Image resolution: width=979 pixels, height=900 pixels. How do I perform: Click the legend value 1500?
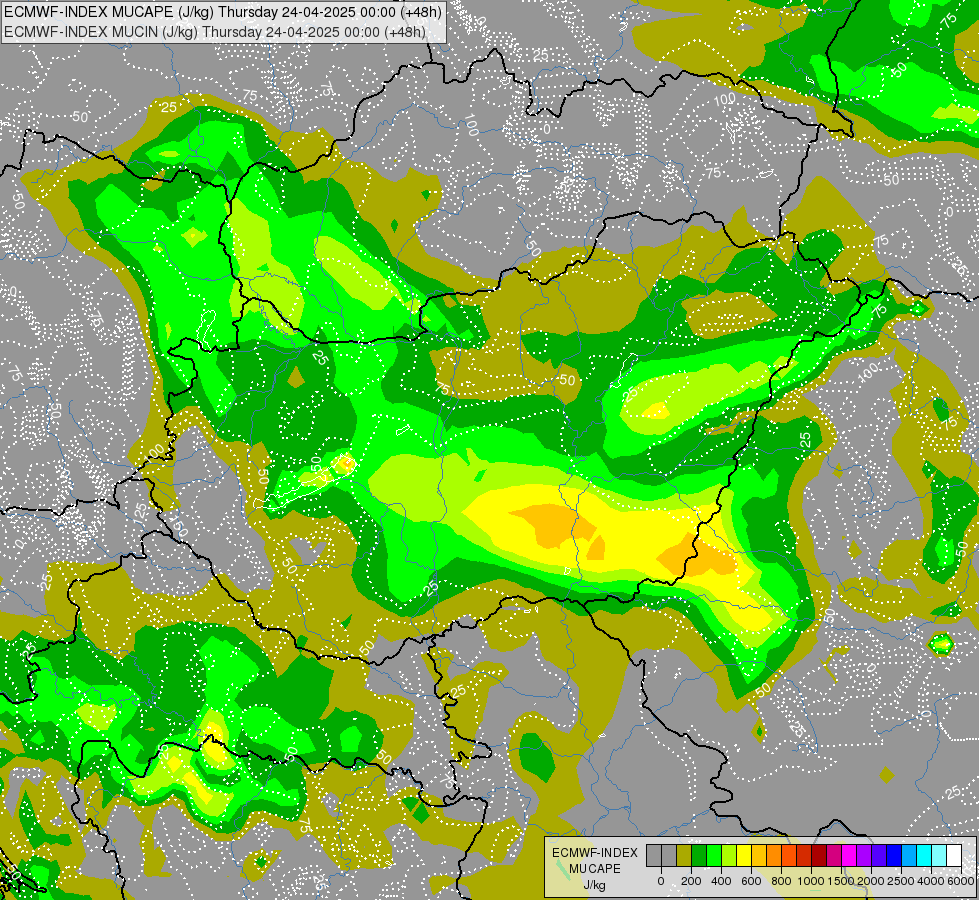(841, 881)
